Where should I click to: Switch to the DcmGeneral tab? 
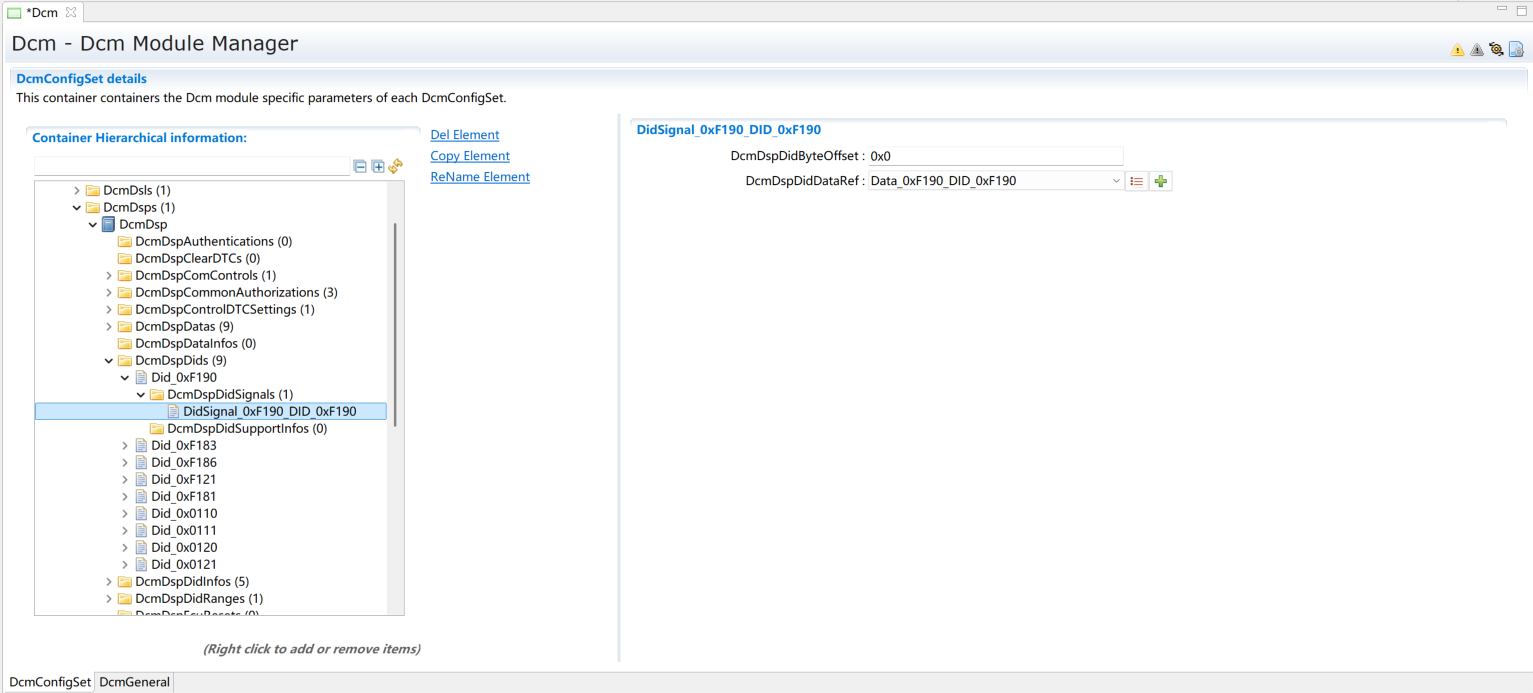coord(134,682)
